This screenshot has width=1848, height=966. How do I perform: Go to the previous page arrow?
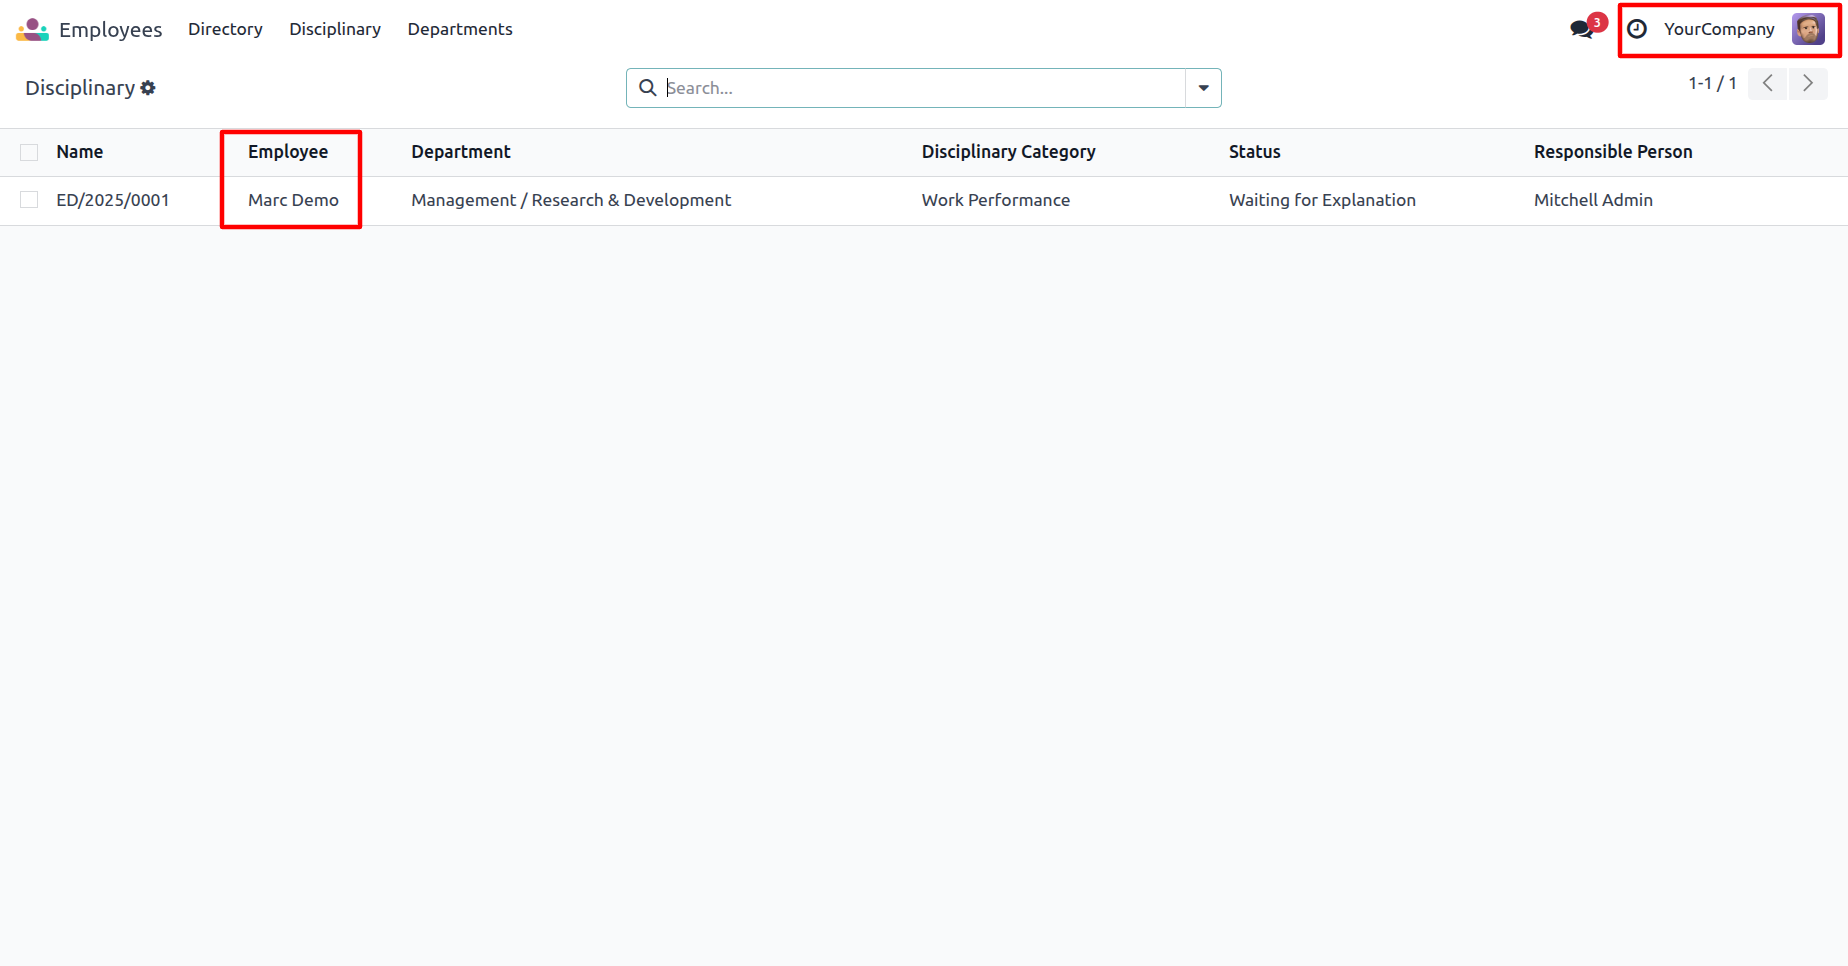coord(1768,83)
